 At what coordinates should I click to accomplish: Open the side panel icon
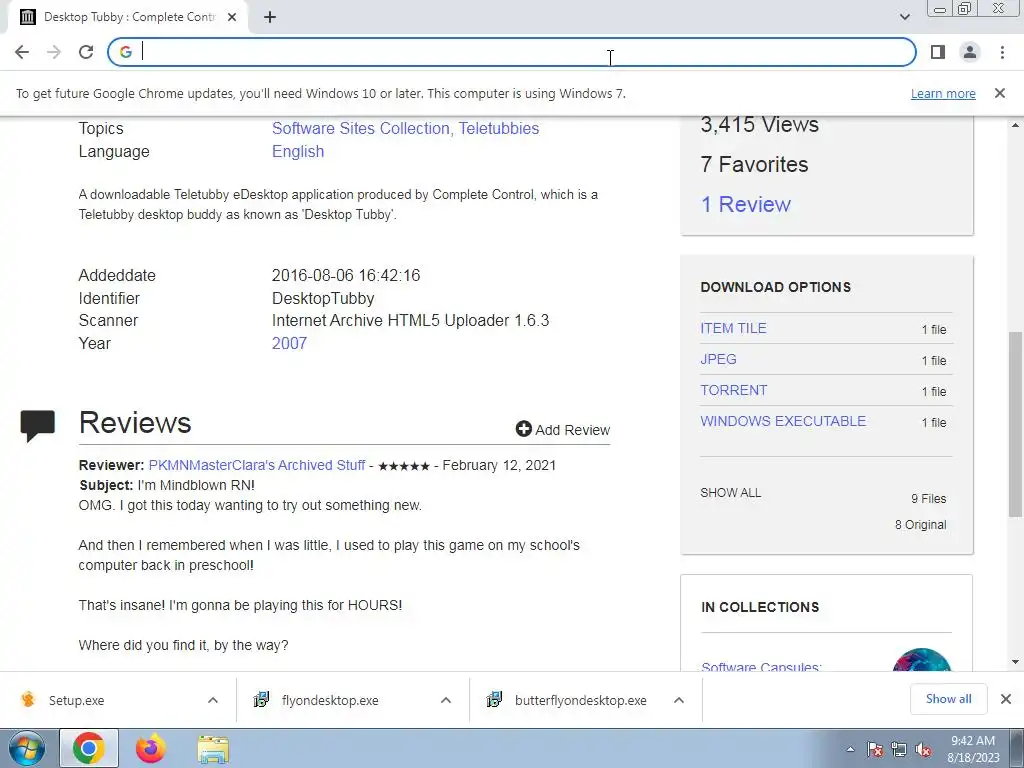[938, 52]
